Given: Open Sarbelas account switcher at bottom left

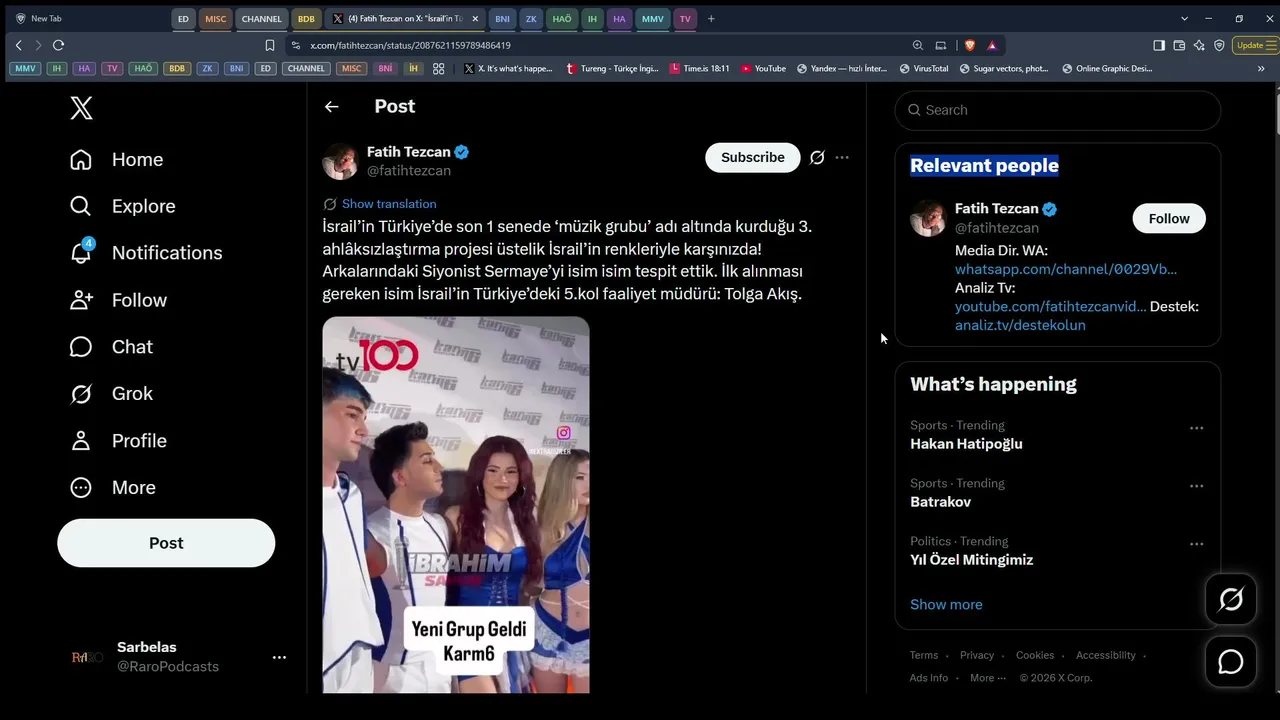Looking at the screenshot, I should point(180,657).
